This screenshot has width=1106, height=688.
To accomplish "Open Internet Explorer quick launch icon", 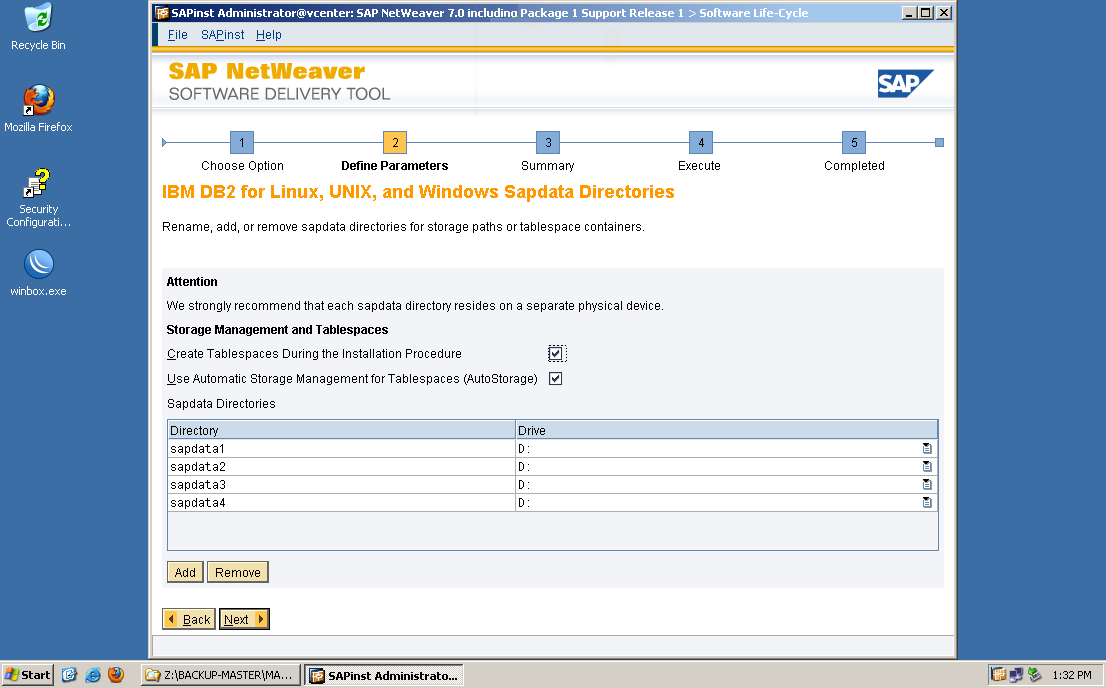I will pyautogui.click(x=92, y=675).
